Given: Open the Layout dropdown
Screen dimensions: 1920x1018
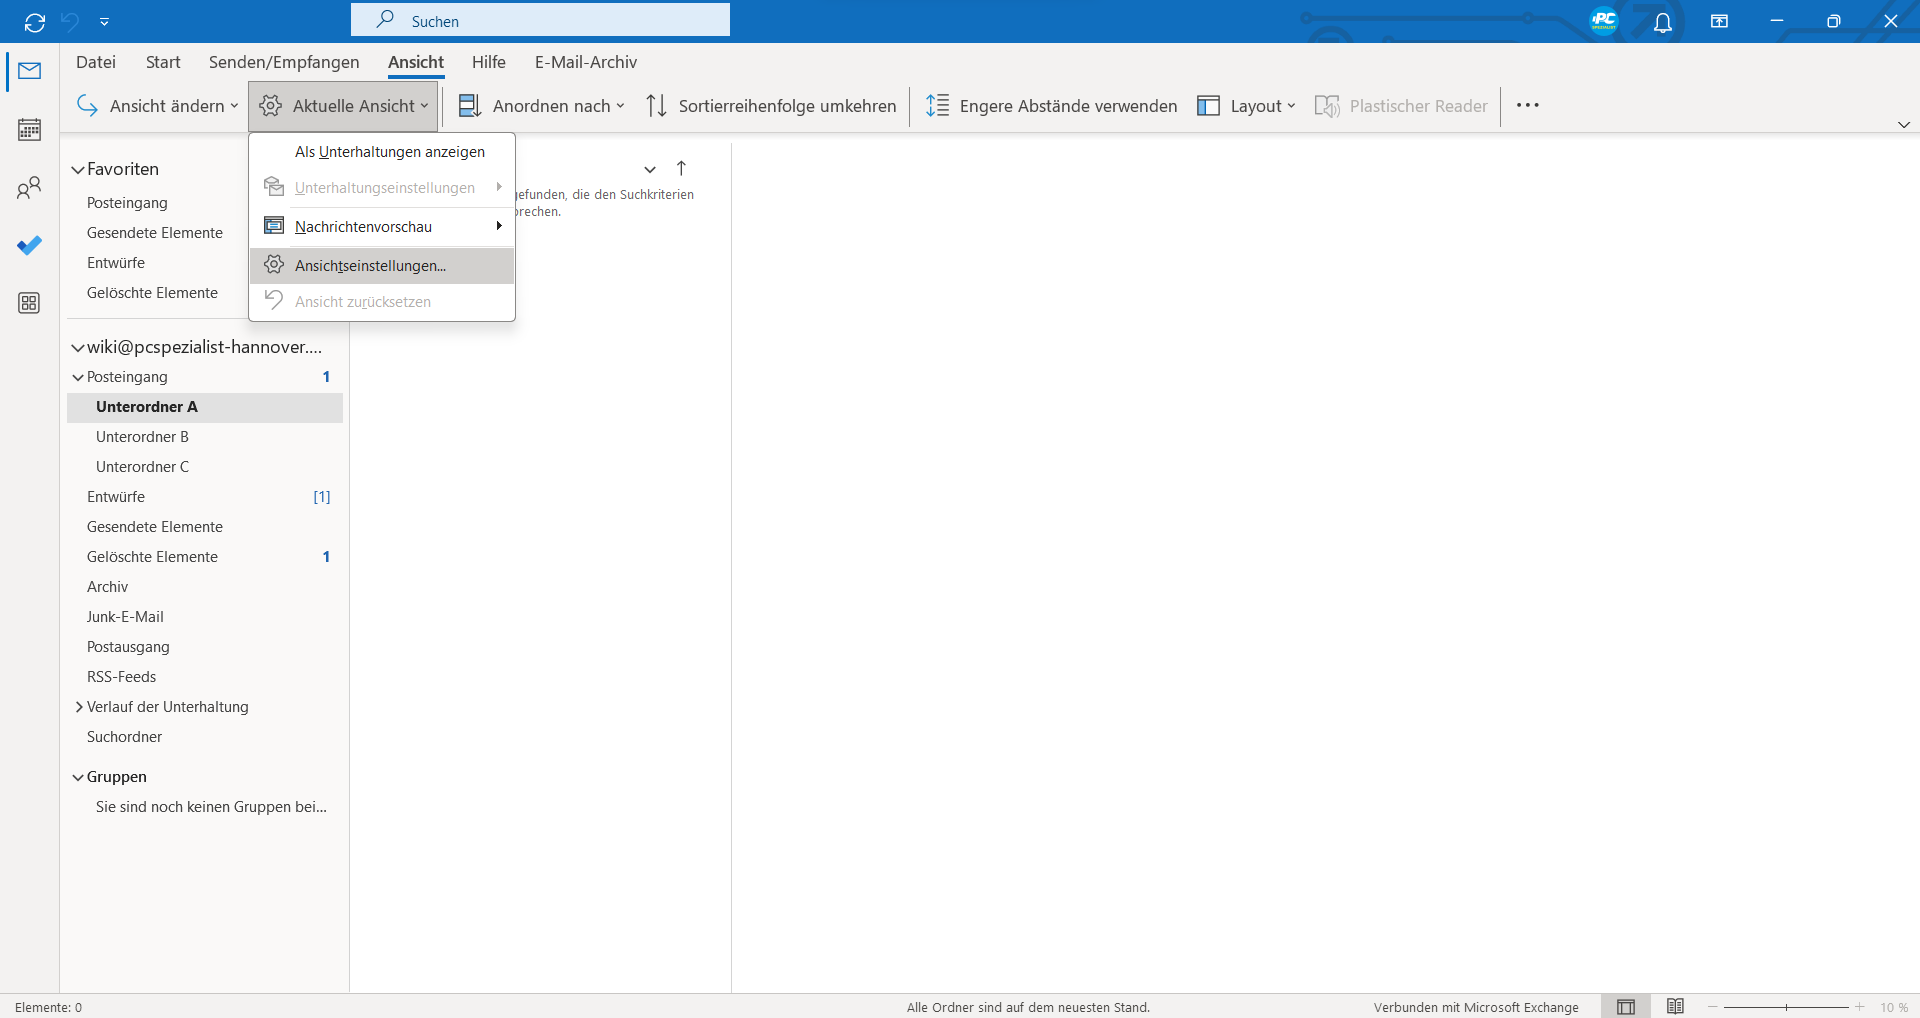Looking at the screenshot, I should tap(1246, 106).
